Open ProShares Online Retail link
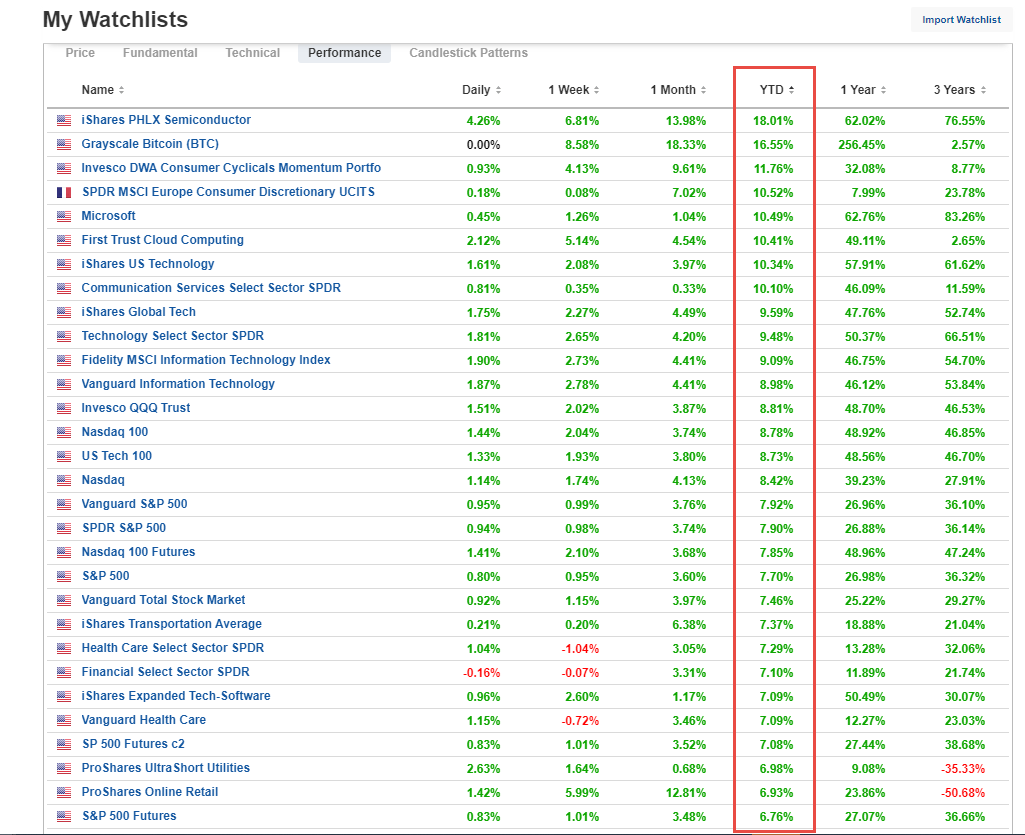This screenshot has height=835, width=1025. [150, 792]
